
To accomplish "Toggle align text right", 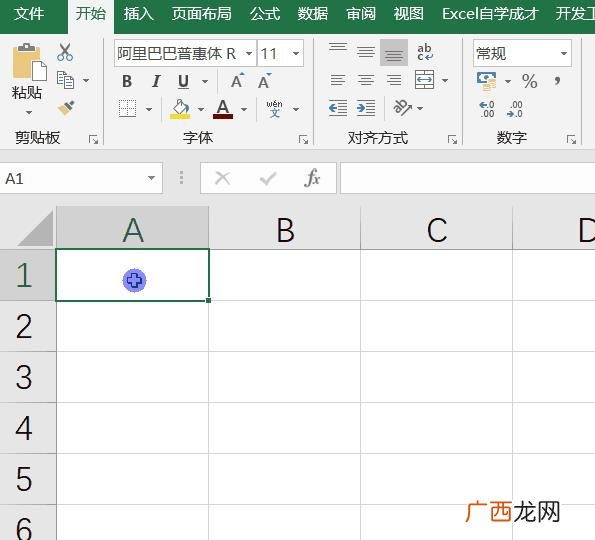I will pos(394,80).
